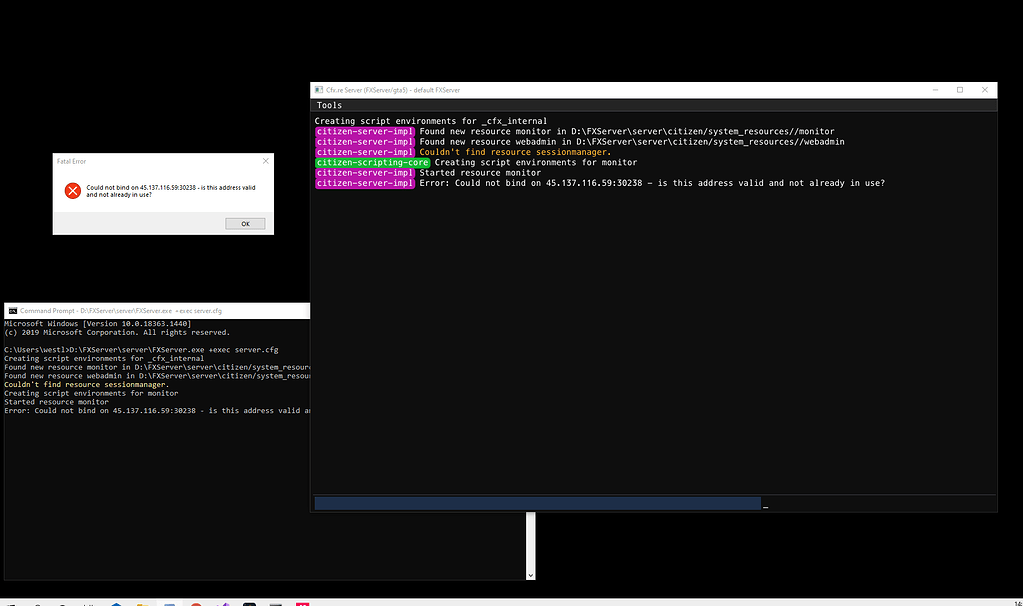Click the Command Prompt window title text

click(121, 311)
